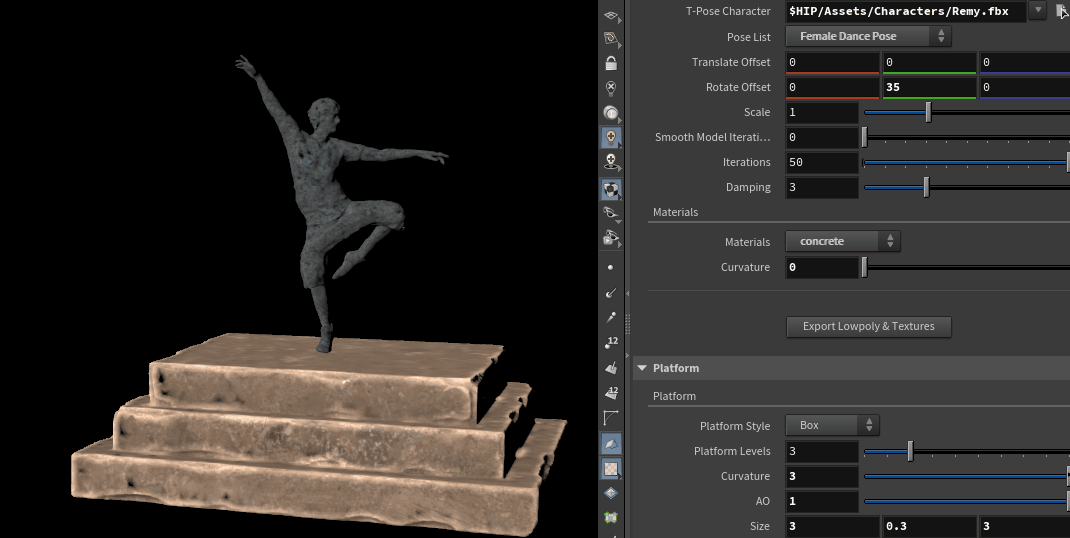The width and height of the screenshot is (1070, 538).
Task: Open the T-Pose Character path history arrow
Action: [1038, 11]
